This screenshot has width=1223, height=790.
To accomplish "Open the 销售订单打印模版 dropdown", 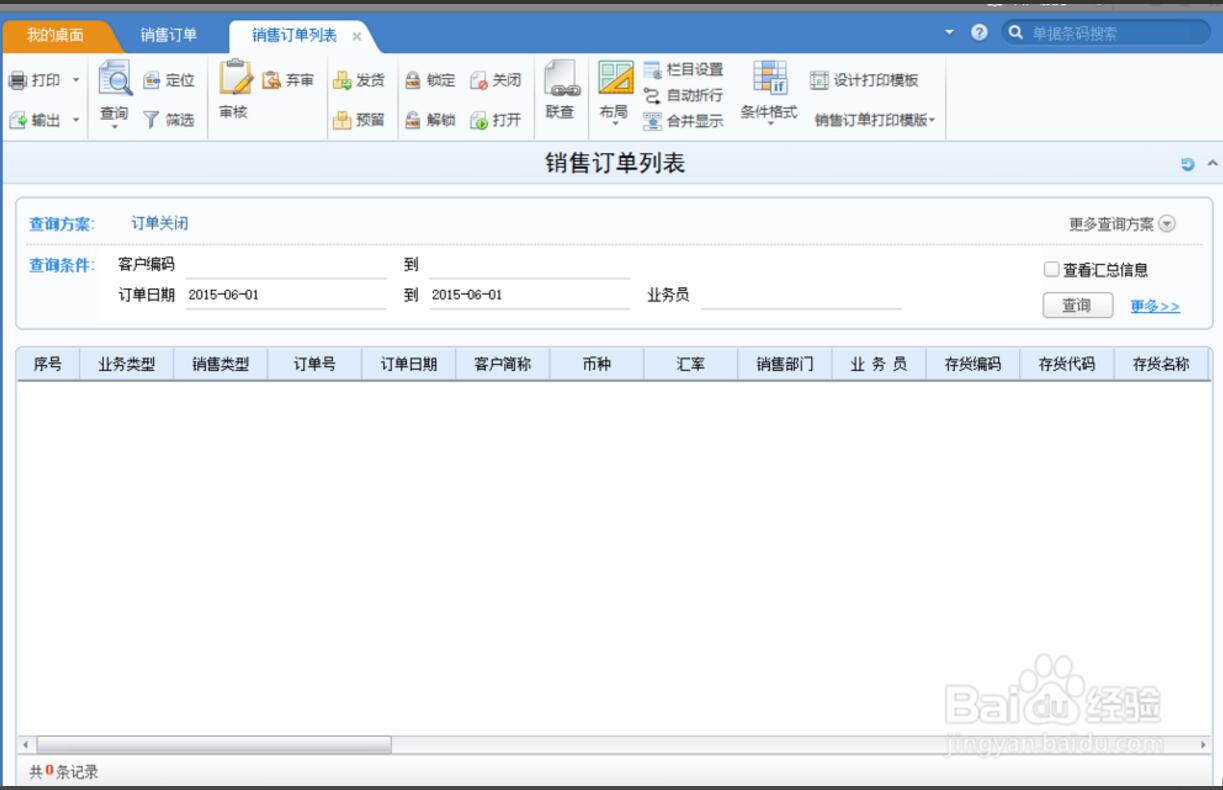I will (x=875, y=120).
